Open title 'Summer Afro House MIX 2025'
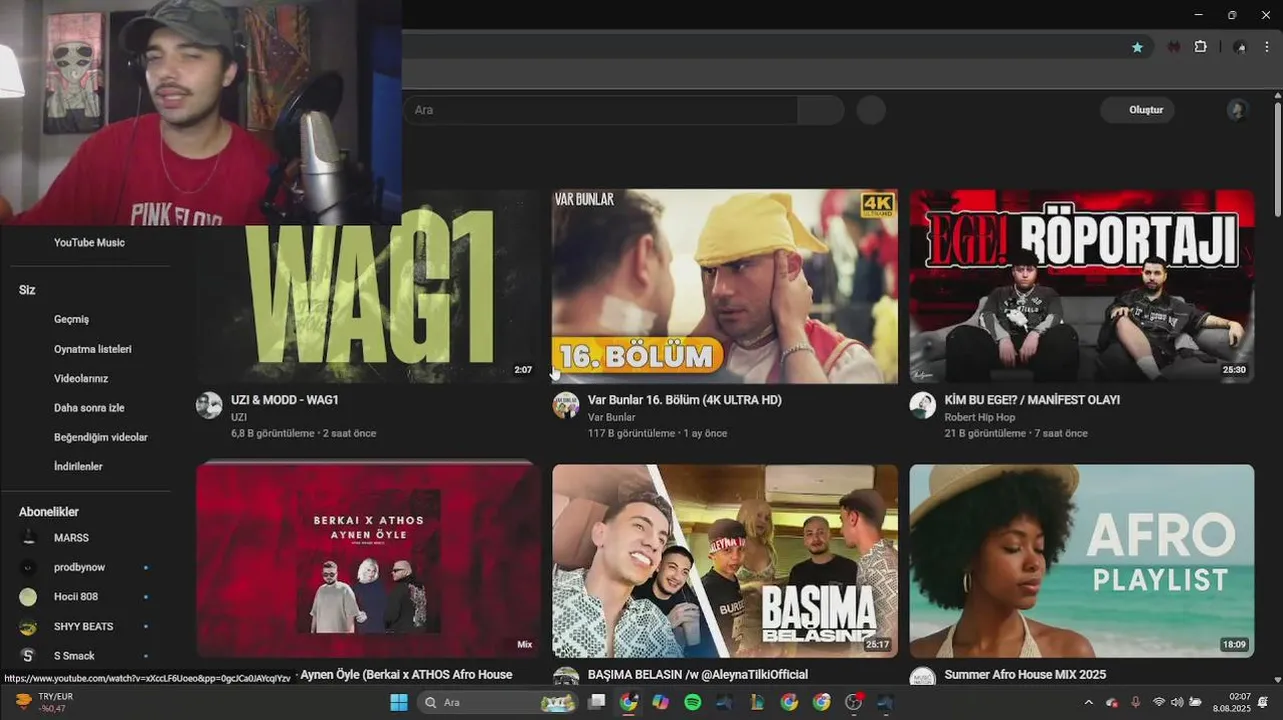 point(1025,675)
